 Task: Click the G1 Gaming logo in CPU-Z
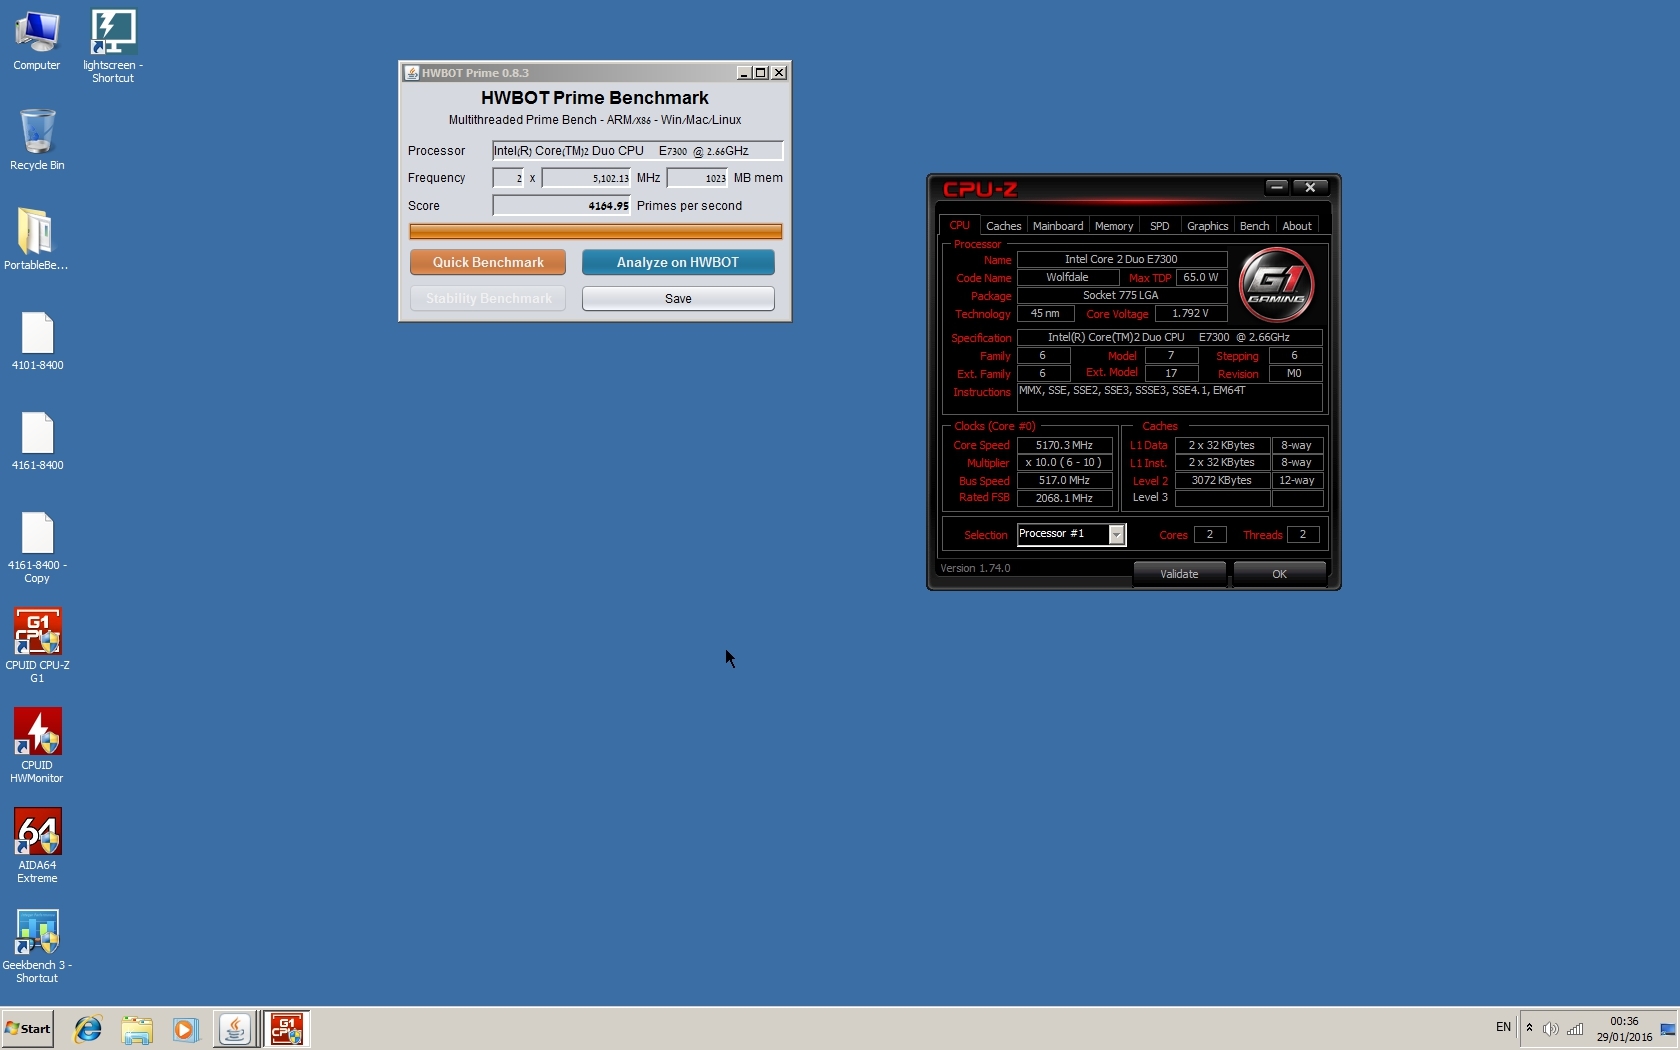[1277, 284]
